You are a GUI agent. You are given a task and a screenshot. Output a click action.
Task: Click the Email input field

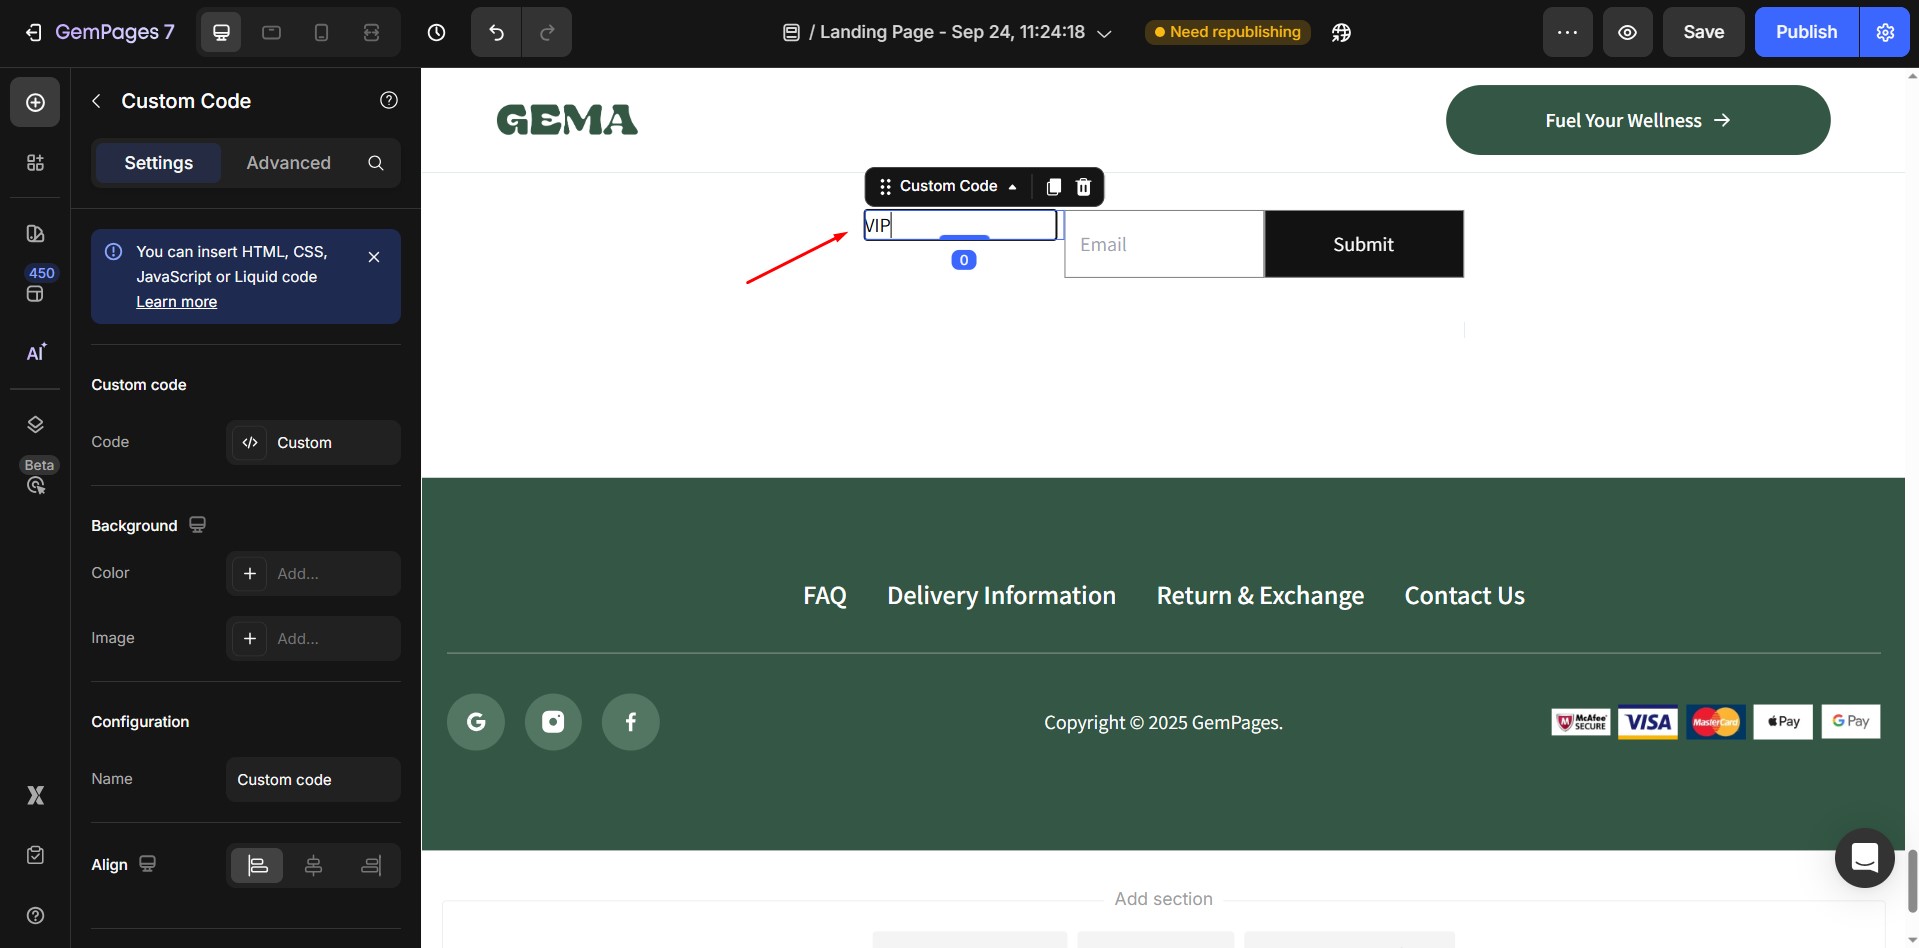[x=1164, y=244]
